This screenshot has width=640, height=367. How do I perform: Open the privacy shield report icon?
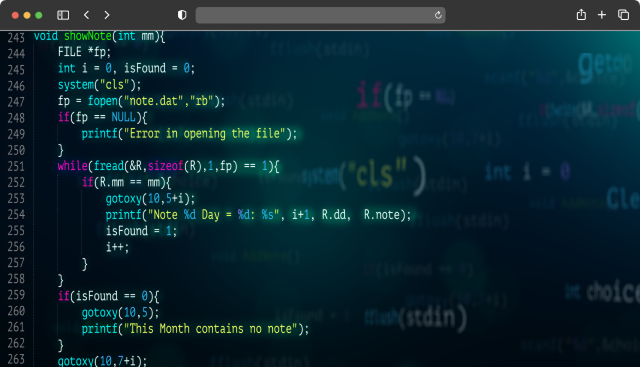(x=182, y=15)
